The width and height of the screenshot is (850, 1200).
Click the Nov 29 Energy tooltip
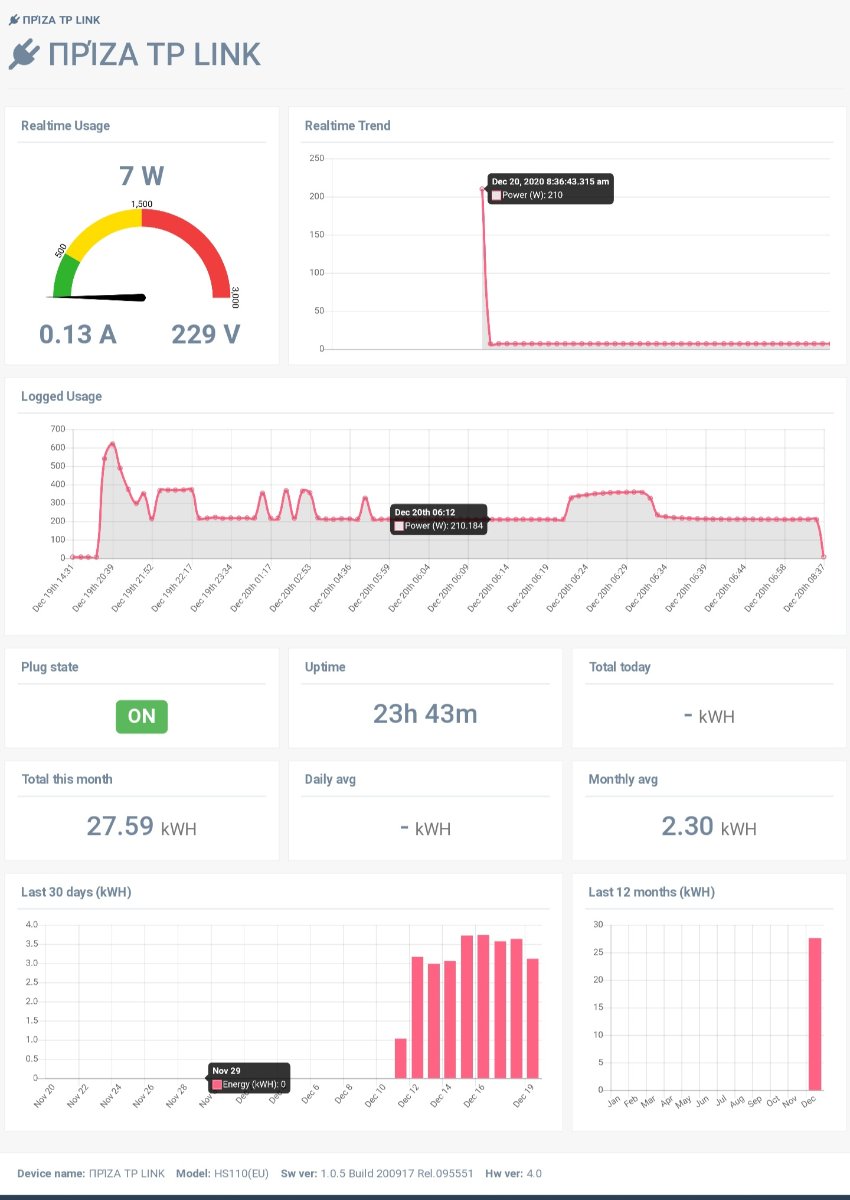pyautogui.click(x=249, y=1078)
